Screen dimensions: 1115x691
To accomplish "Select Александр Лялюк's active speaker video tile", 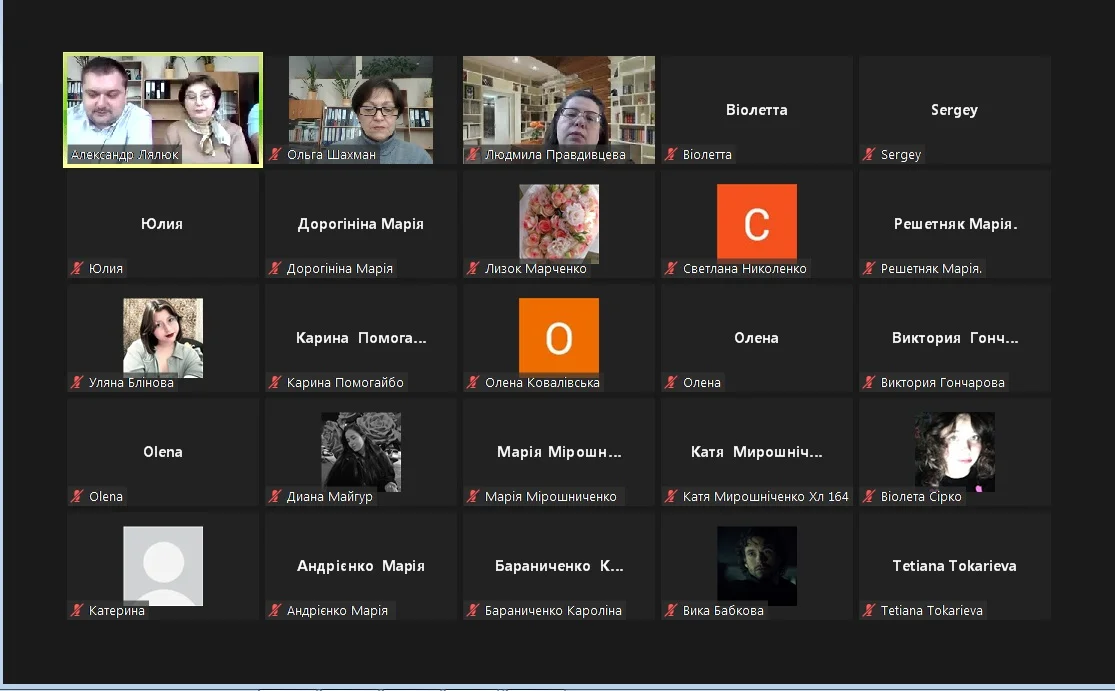I will pyautogui.click(x=163, y=110).
